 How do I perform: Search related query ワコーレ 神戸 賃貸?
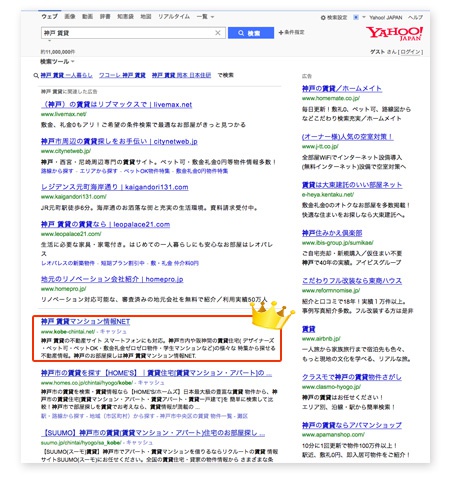[122, 75]
